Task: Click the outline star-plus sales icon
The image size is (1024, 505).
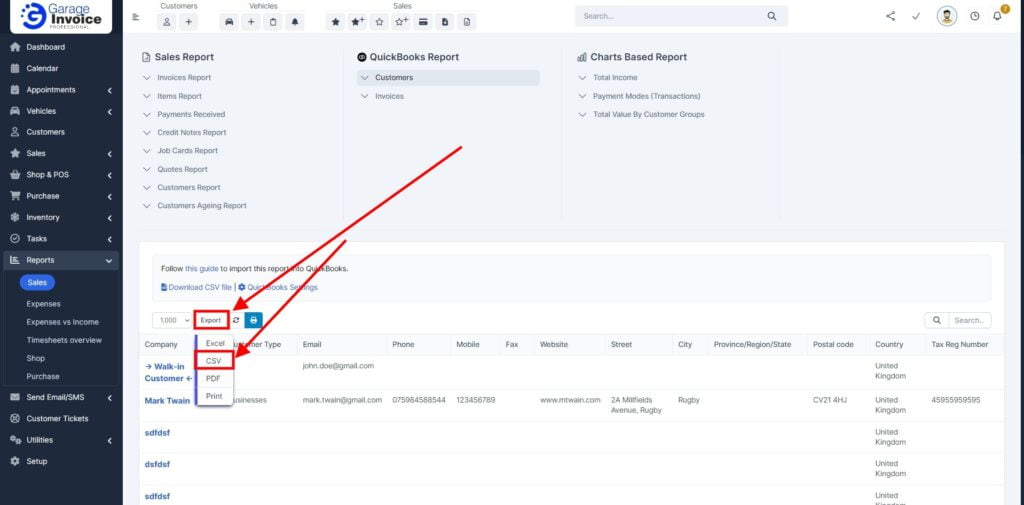Action: [x=401, y=22]
